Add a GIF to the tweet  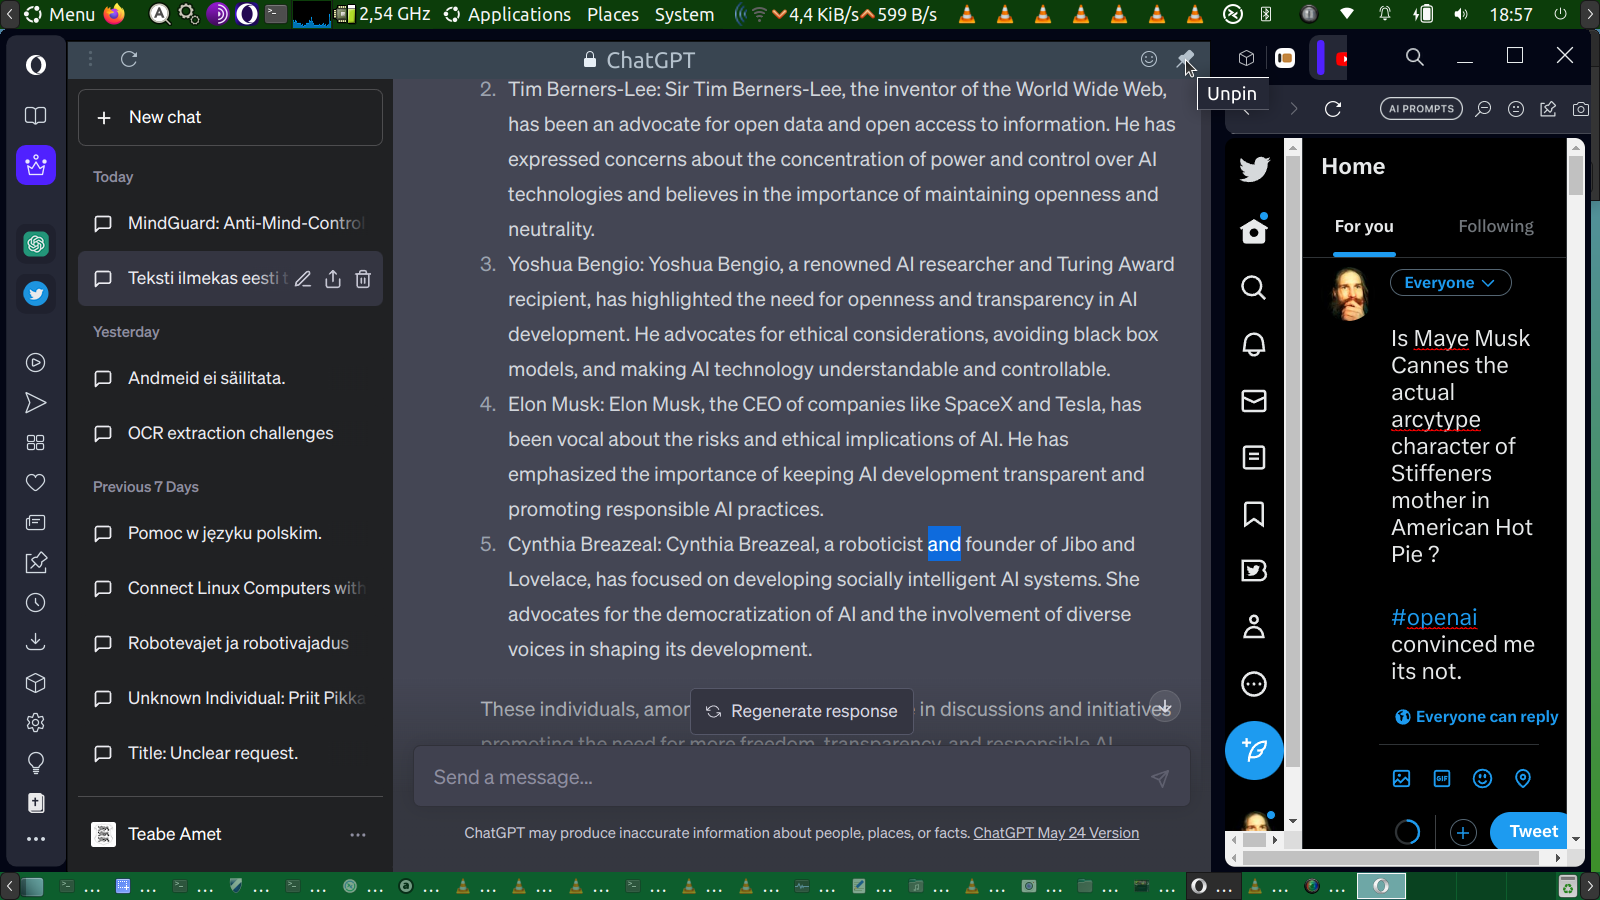pos(1442,778)
